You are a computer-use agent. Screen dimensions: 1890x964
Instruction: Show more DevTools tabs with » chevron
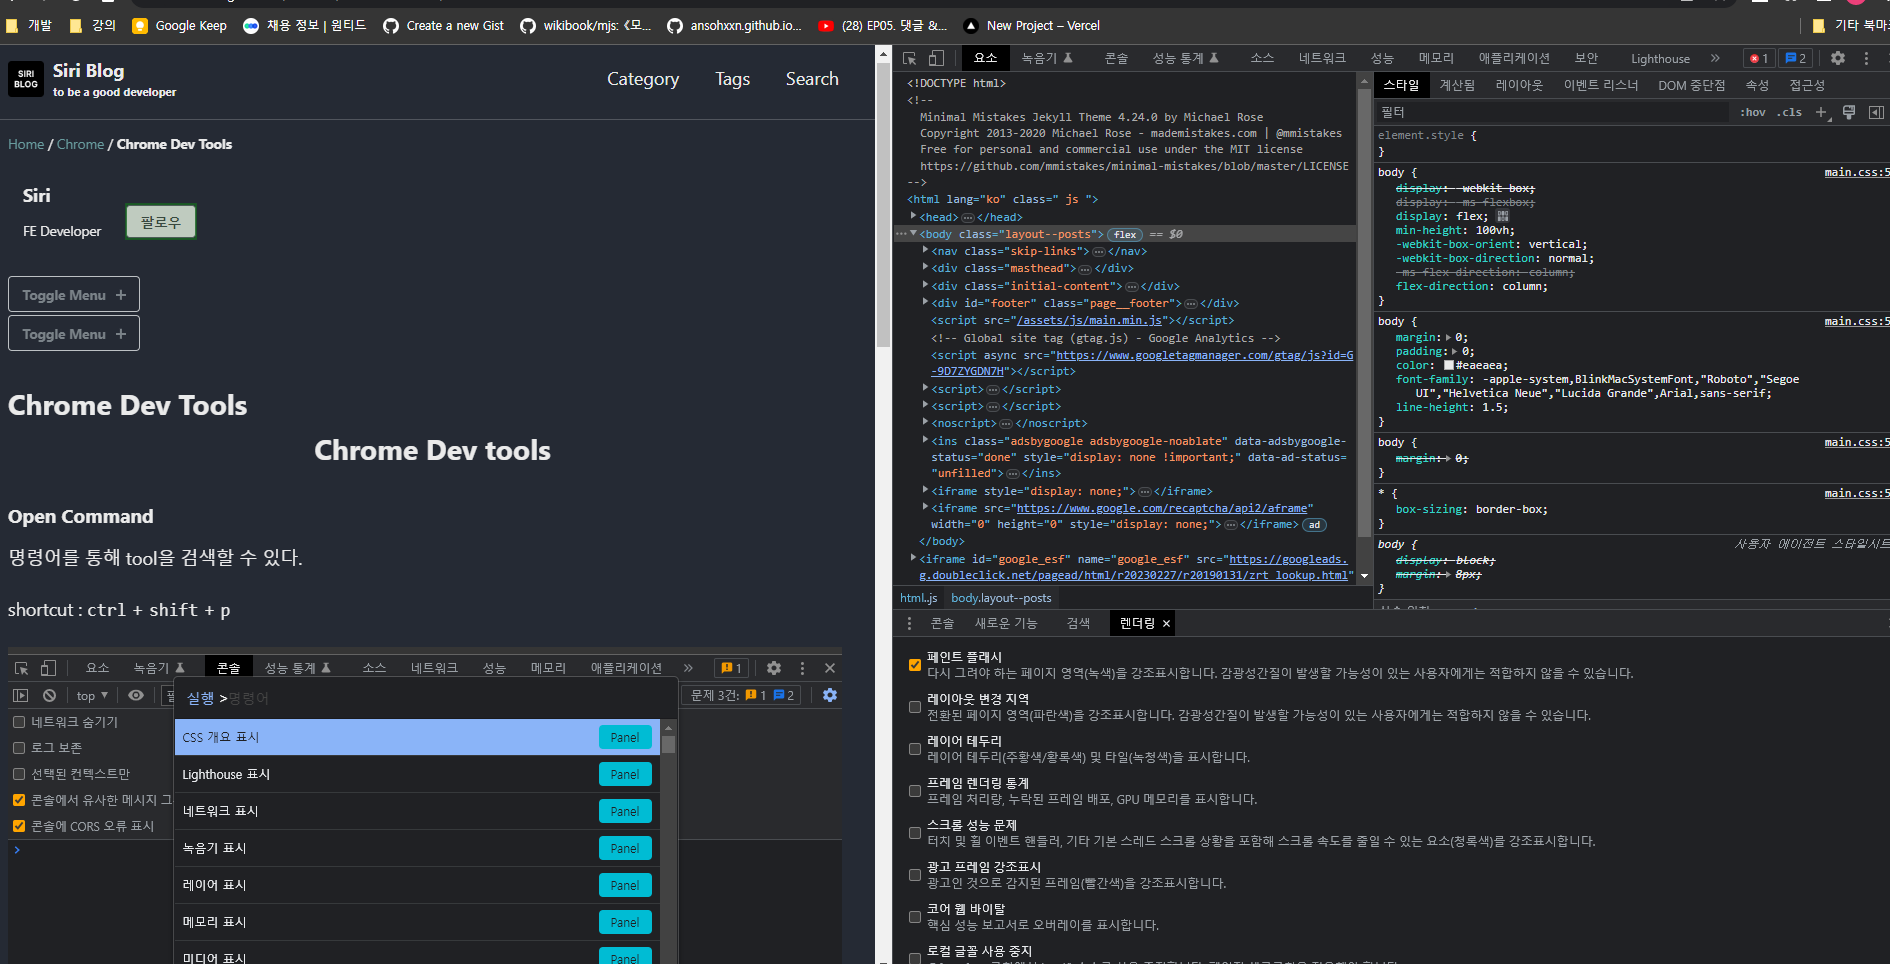(1715, 58)
